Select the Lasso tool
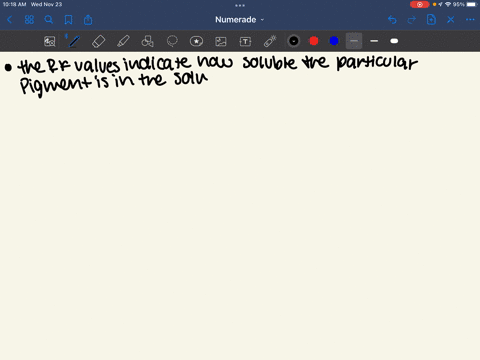The height and width of the screenshot is (360, 480). coord(172,41)
